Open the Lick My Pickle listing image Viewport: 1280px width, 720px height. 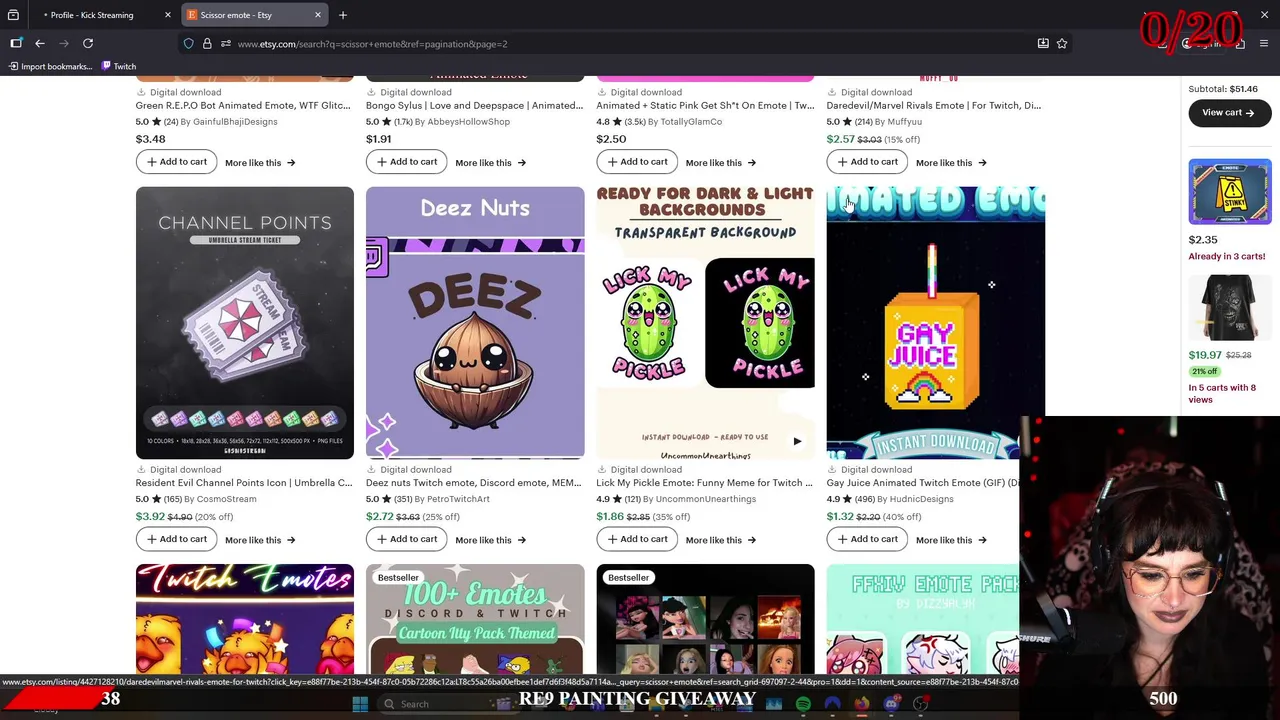click(x=705, y=323)
